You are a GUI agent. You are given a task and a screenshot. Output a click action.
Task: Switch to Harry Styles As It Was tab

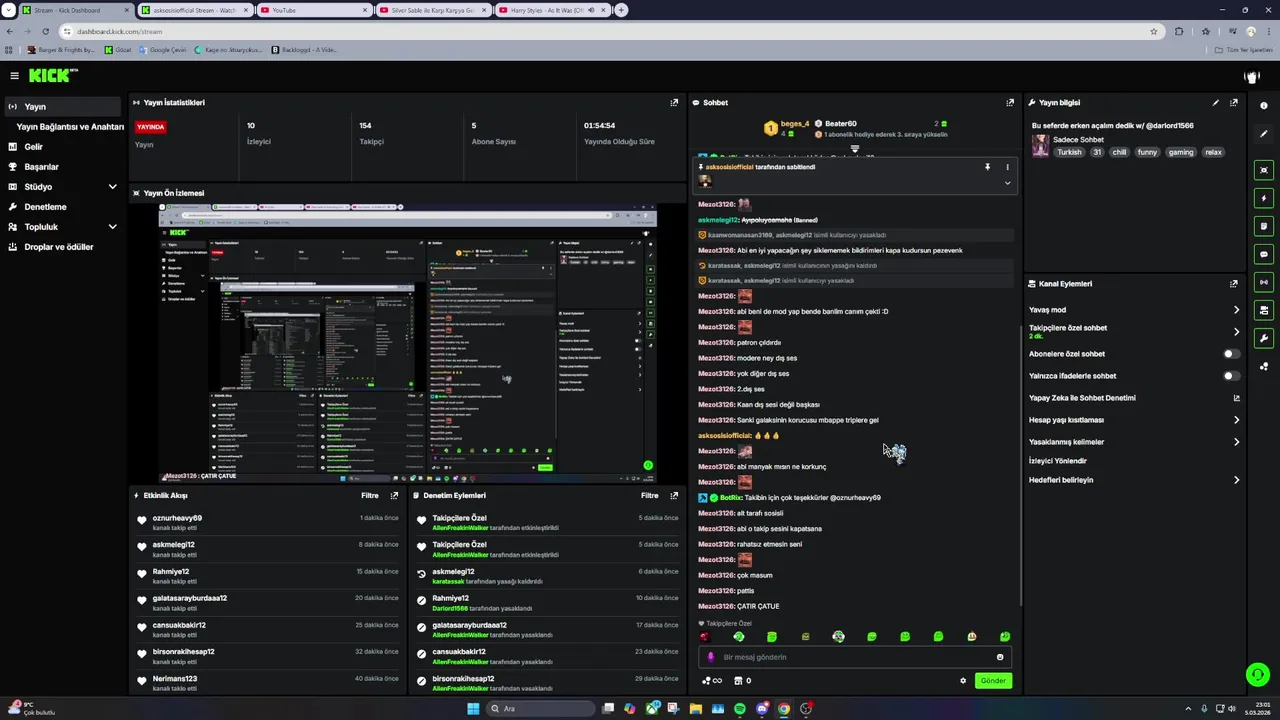(552, 10)
